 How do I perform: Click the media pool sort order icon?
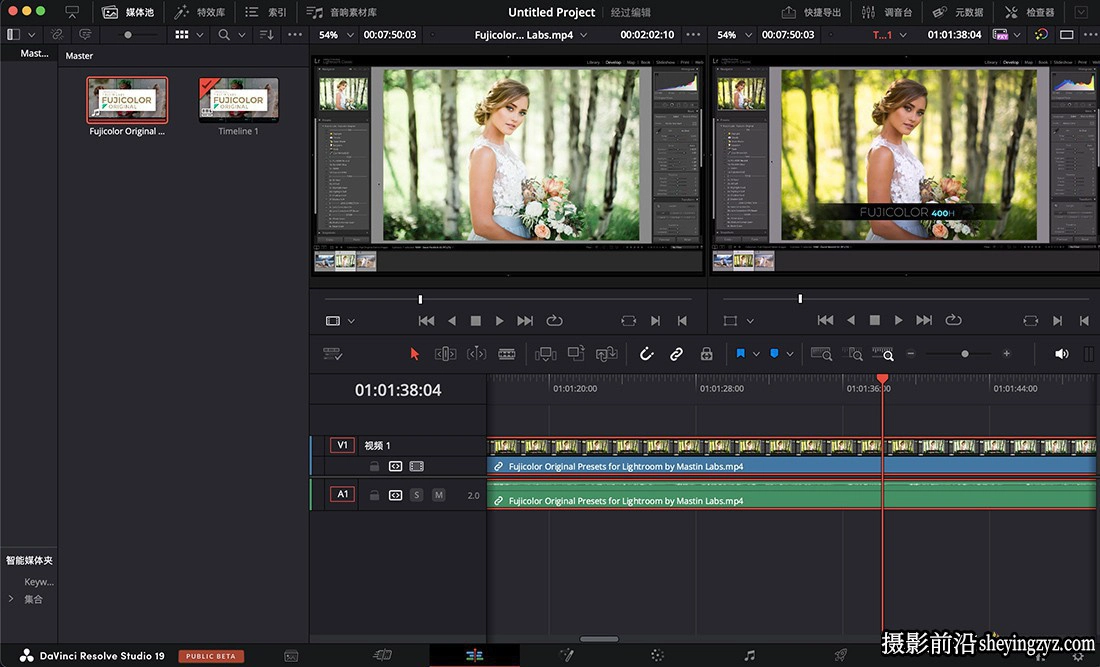(267, 34)
